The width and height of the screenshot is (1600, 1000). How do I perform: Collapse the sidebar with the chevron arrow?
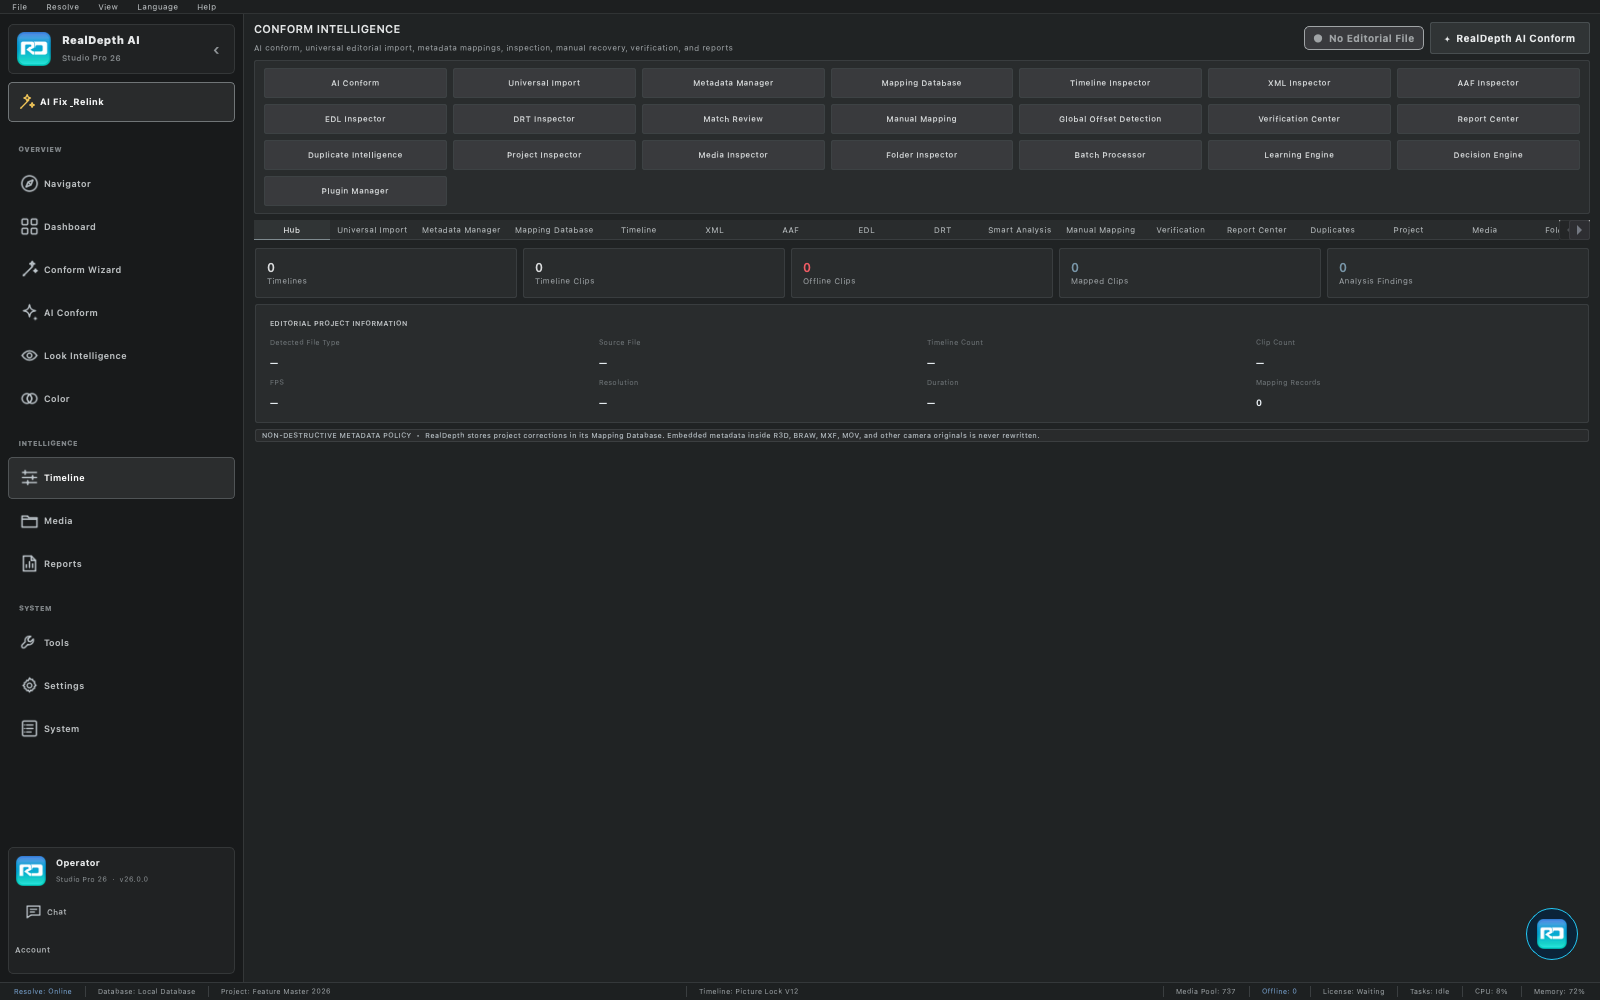tap(216, 50)
